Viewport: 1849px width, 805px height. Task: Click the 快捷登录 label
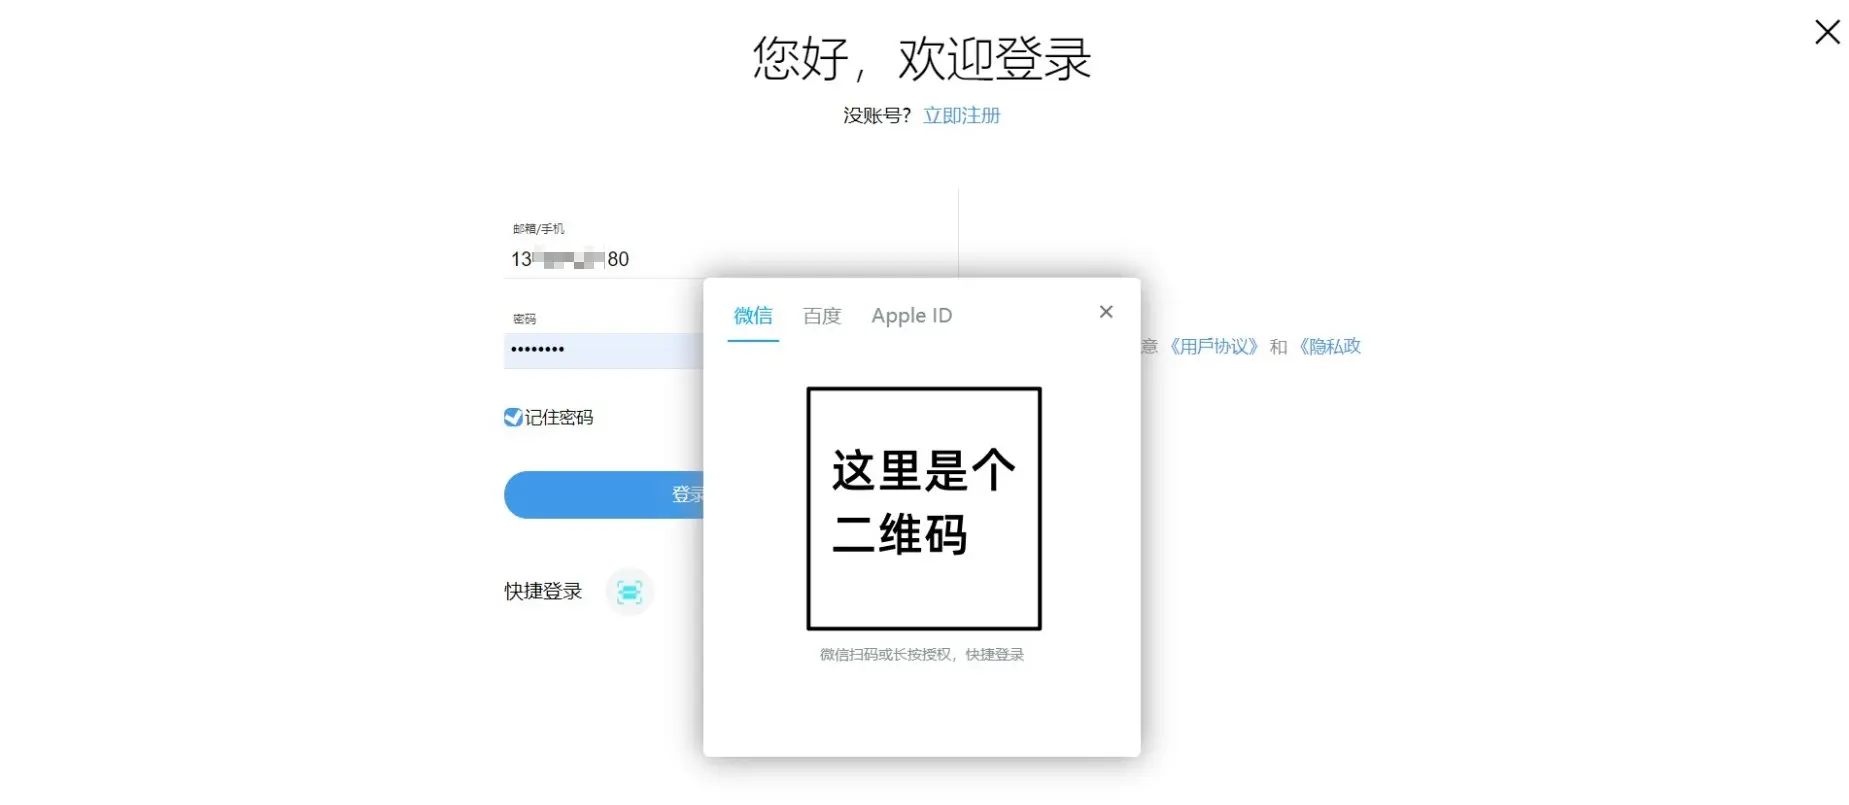pyautogui.click(x=543, y=592)
